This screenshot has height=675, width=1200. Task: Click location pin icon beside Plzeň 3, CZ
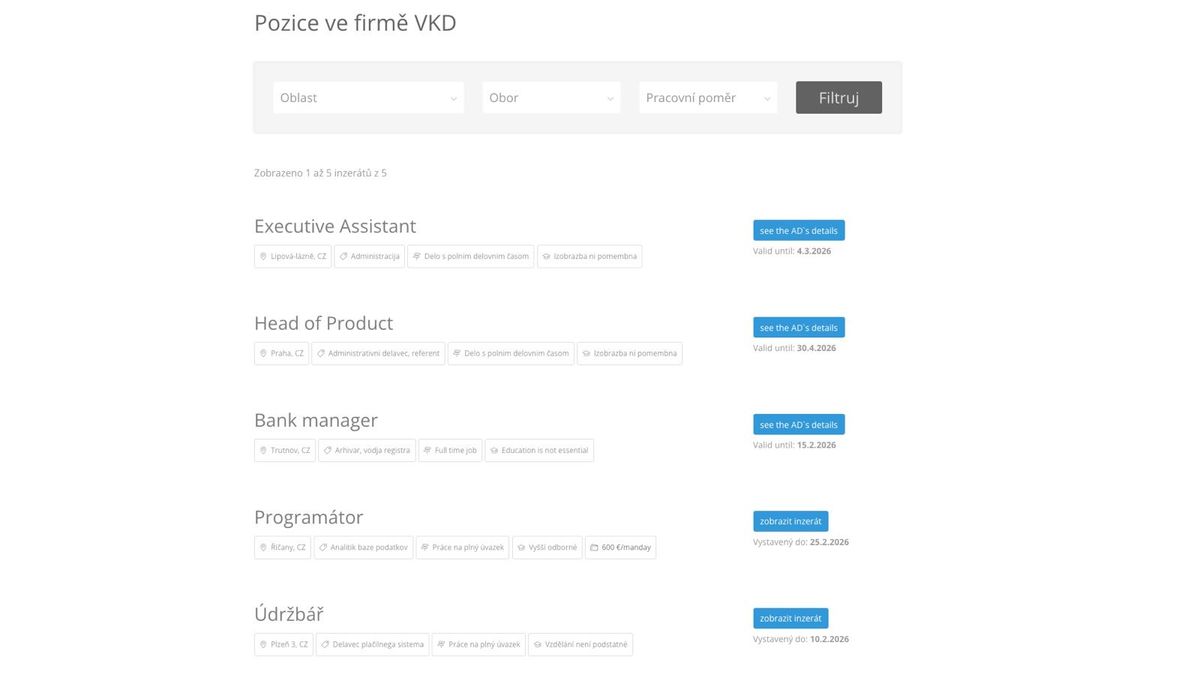[x=263, y=644]
